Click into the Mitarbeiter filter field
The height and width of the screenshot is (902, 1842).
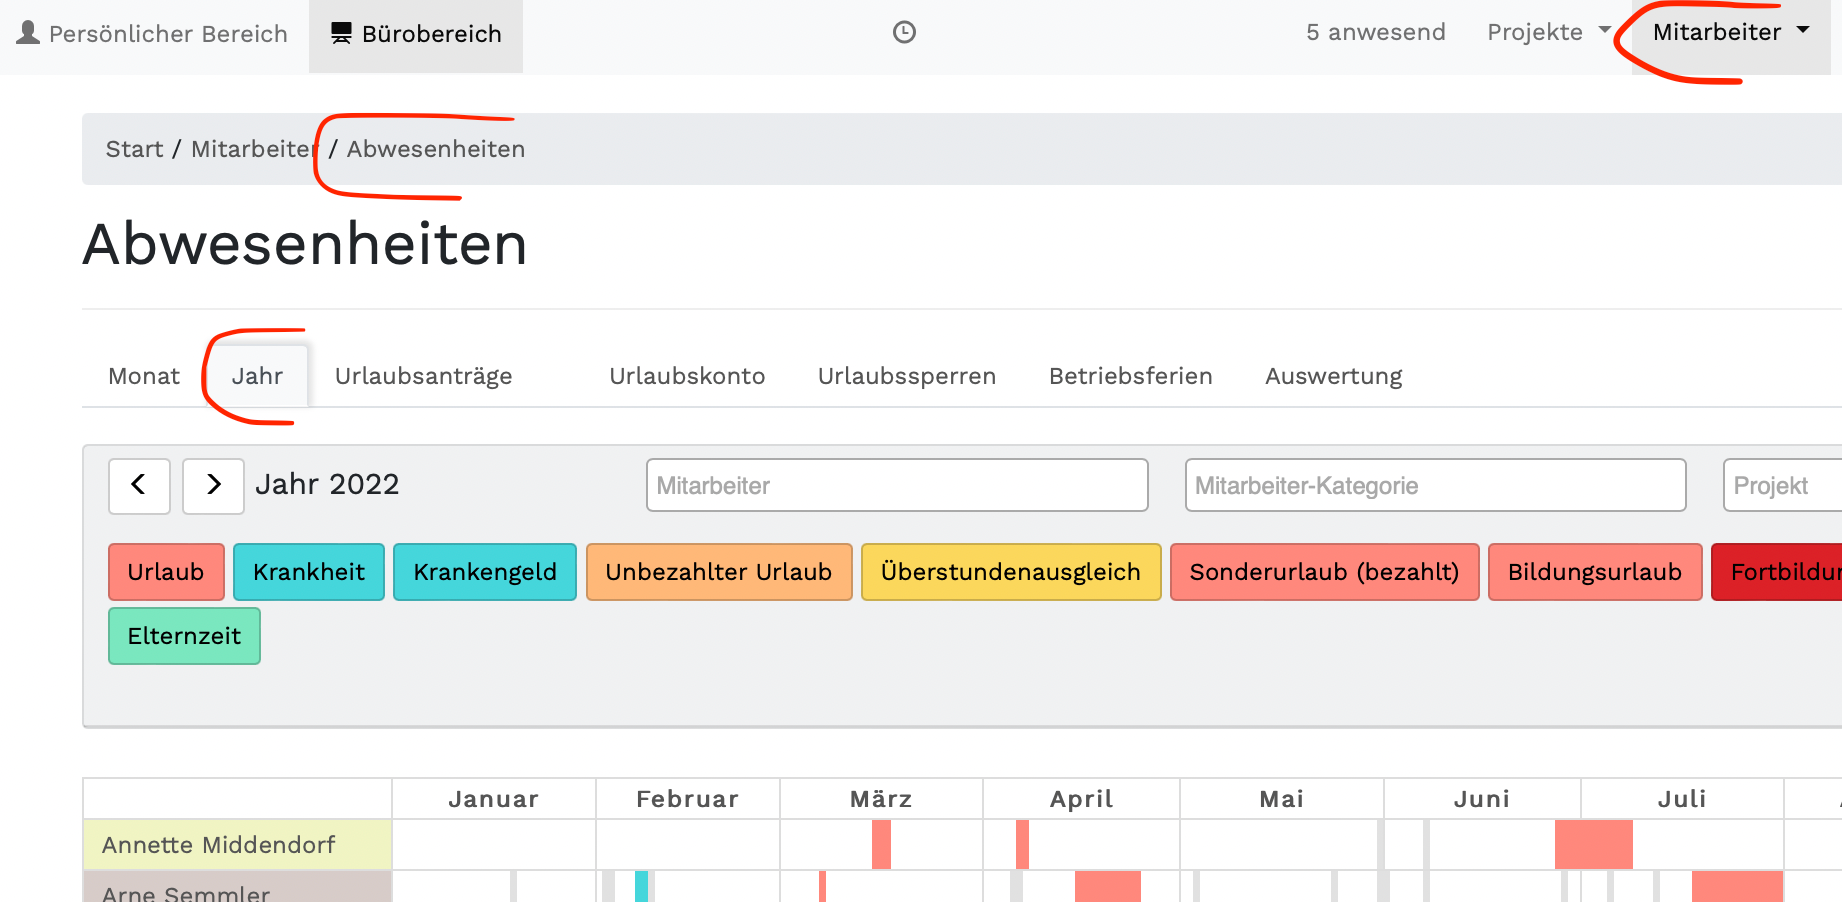[x=897, y=485]
